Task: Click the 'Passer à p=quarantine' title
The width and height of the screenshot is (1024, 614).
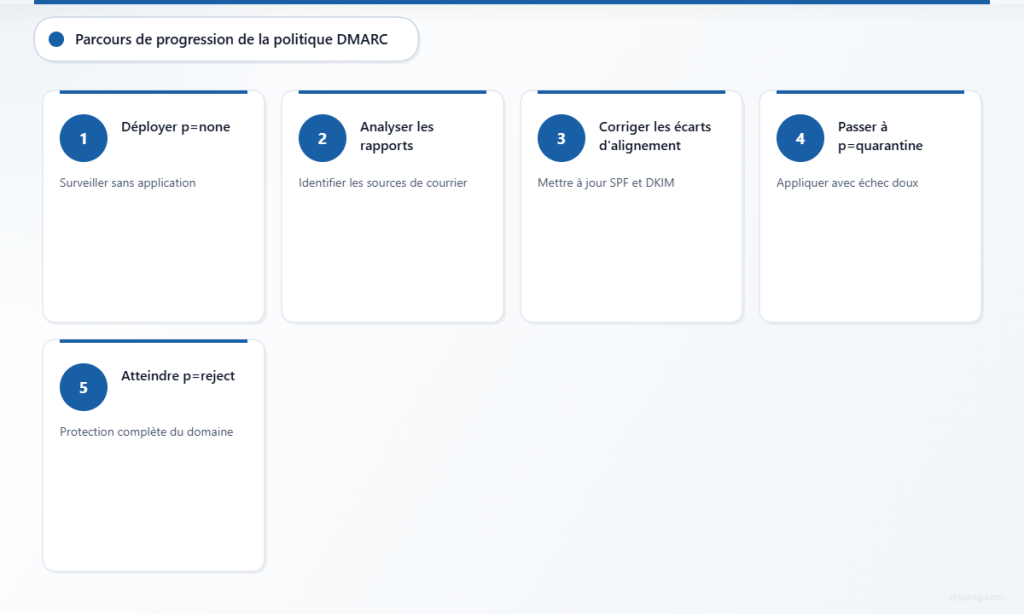Action: coord(880,136)
